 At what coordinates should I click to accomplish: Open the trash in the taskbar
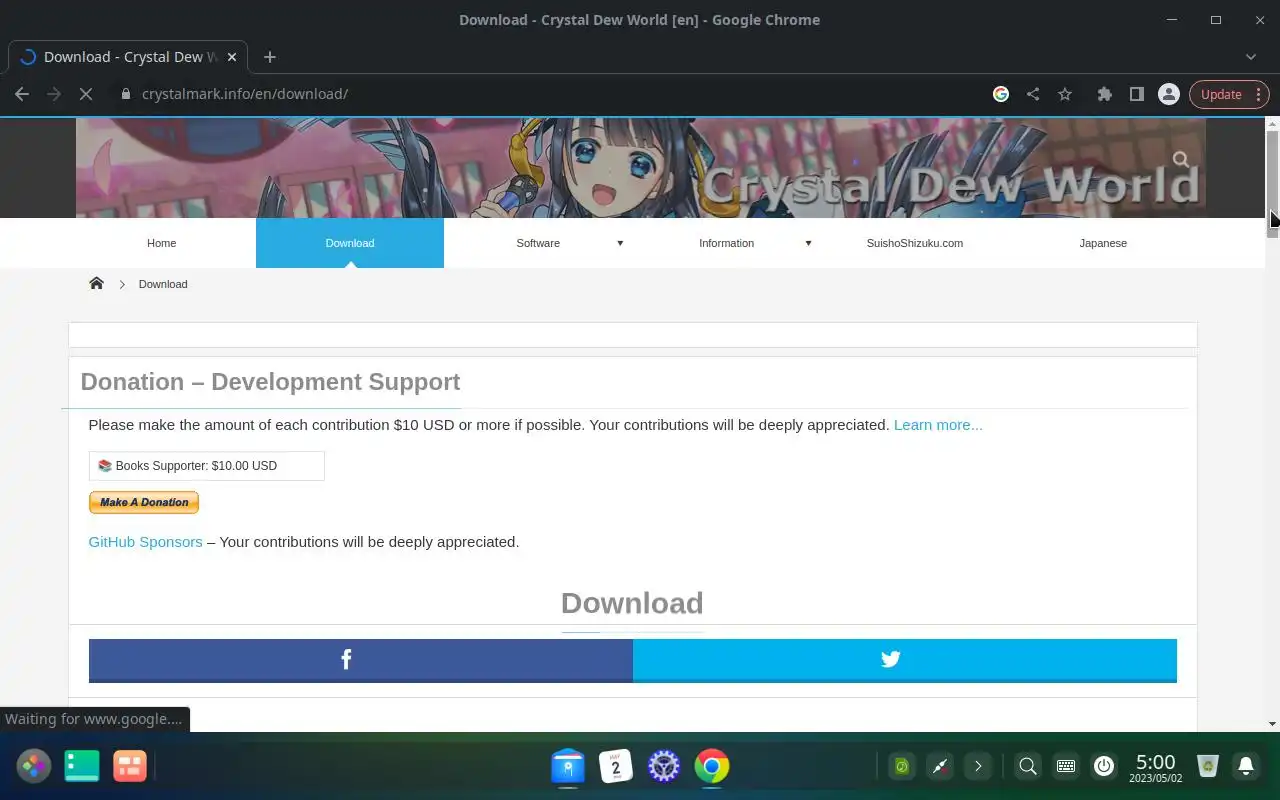(1208, 766)
